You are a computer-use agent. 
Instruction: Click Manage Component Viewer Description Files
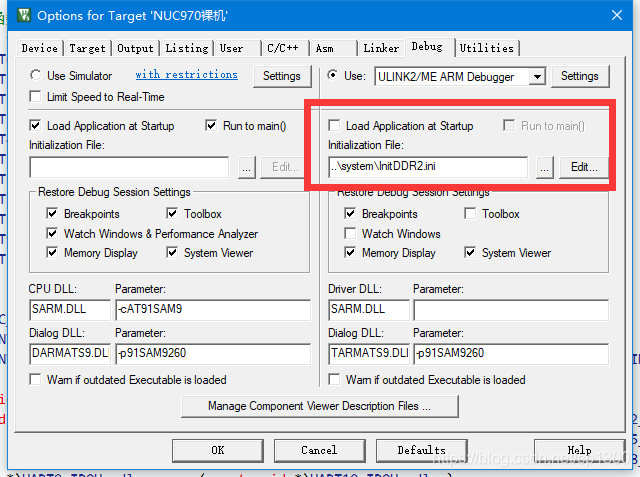pyautogui.click(x=320, y=406)
